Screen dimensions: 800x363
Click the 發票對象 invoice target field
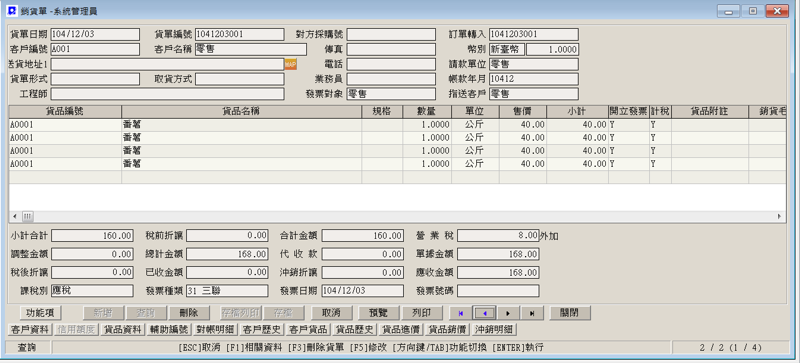point(391,94)
